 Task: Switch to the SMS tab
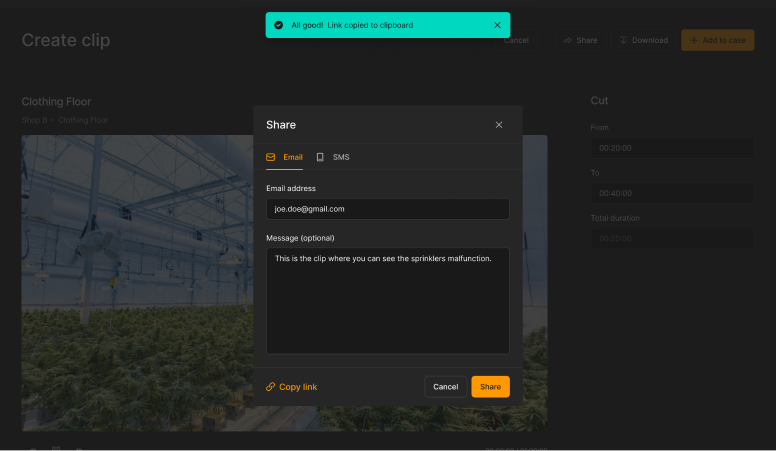[333, 157]
